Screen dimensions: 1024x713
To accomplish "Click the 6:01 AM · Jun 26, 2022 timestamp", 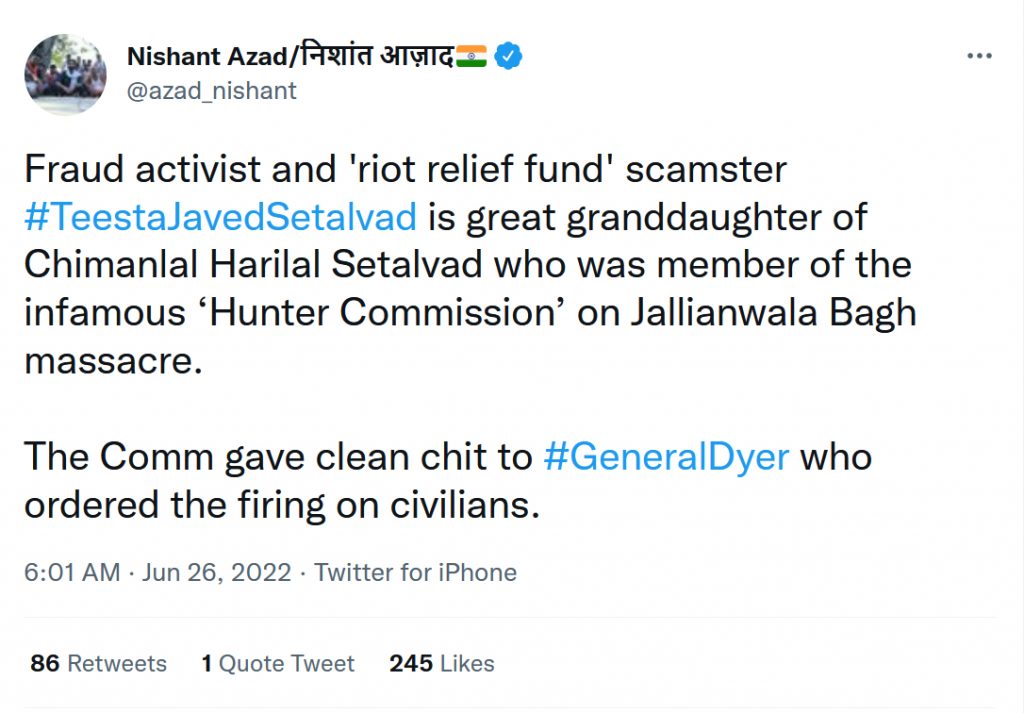I will 158,573.
